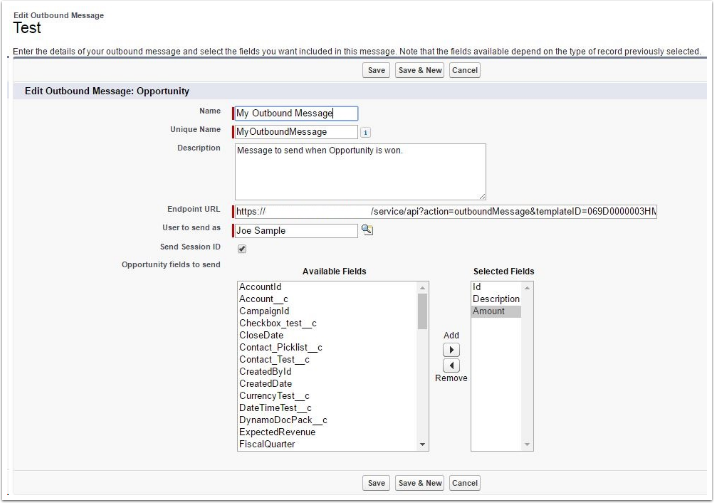714x503 pixels.
Task: Click the info icon next to Unique Name
Action: pos(365,132)
